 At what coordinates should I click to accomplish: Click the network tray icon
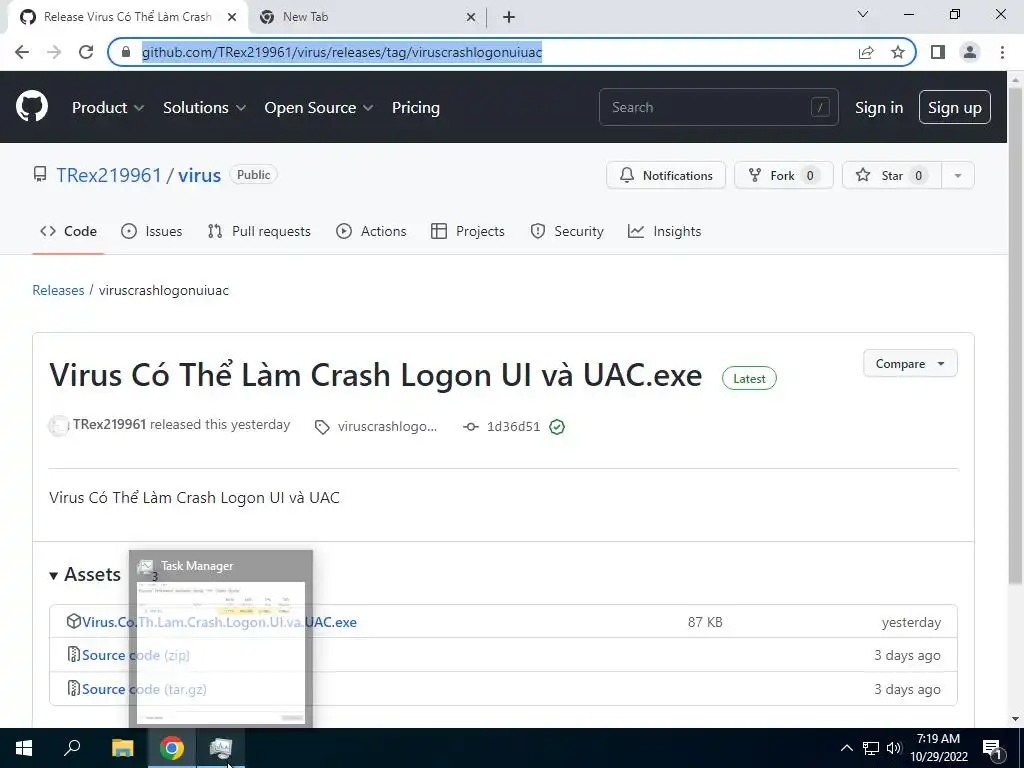(871, 748)
